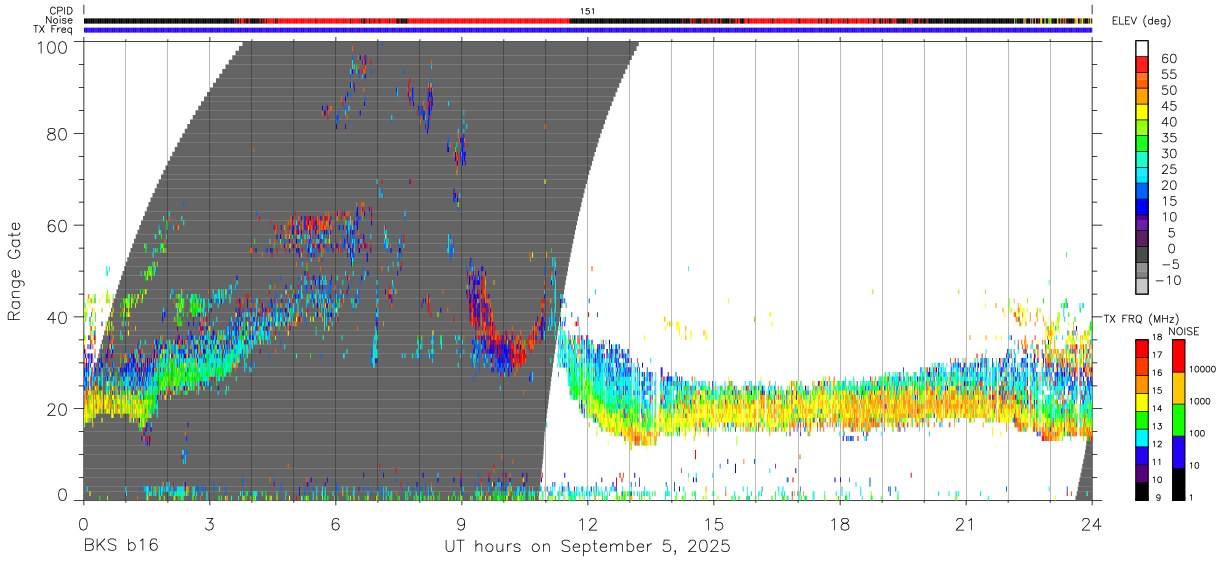Click elevation legend value -10

point(1167,279)
